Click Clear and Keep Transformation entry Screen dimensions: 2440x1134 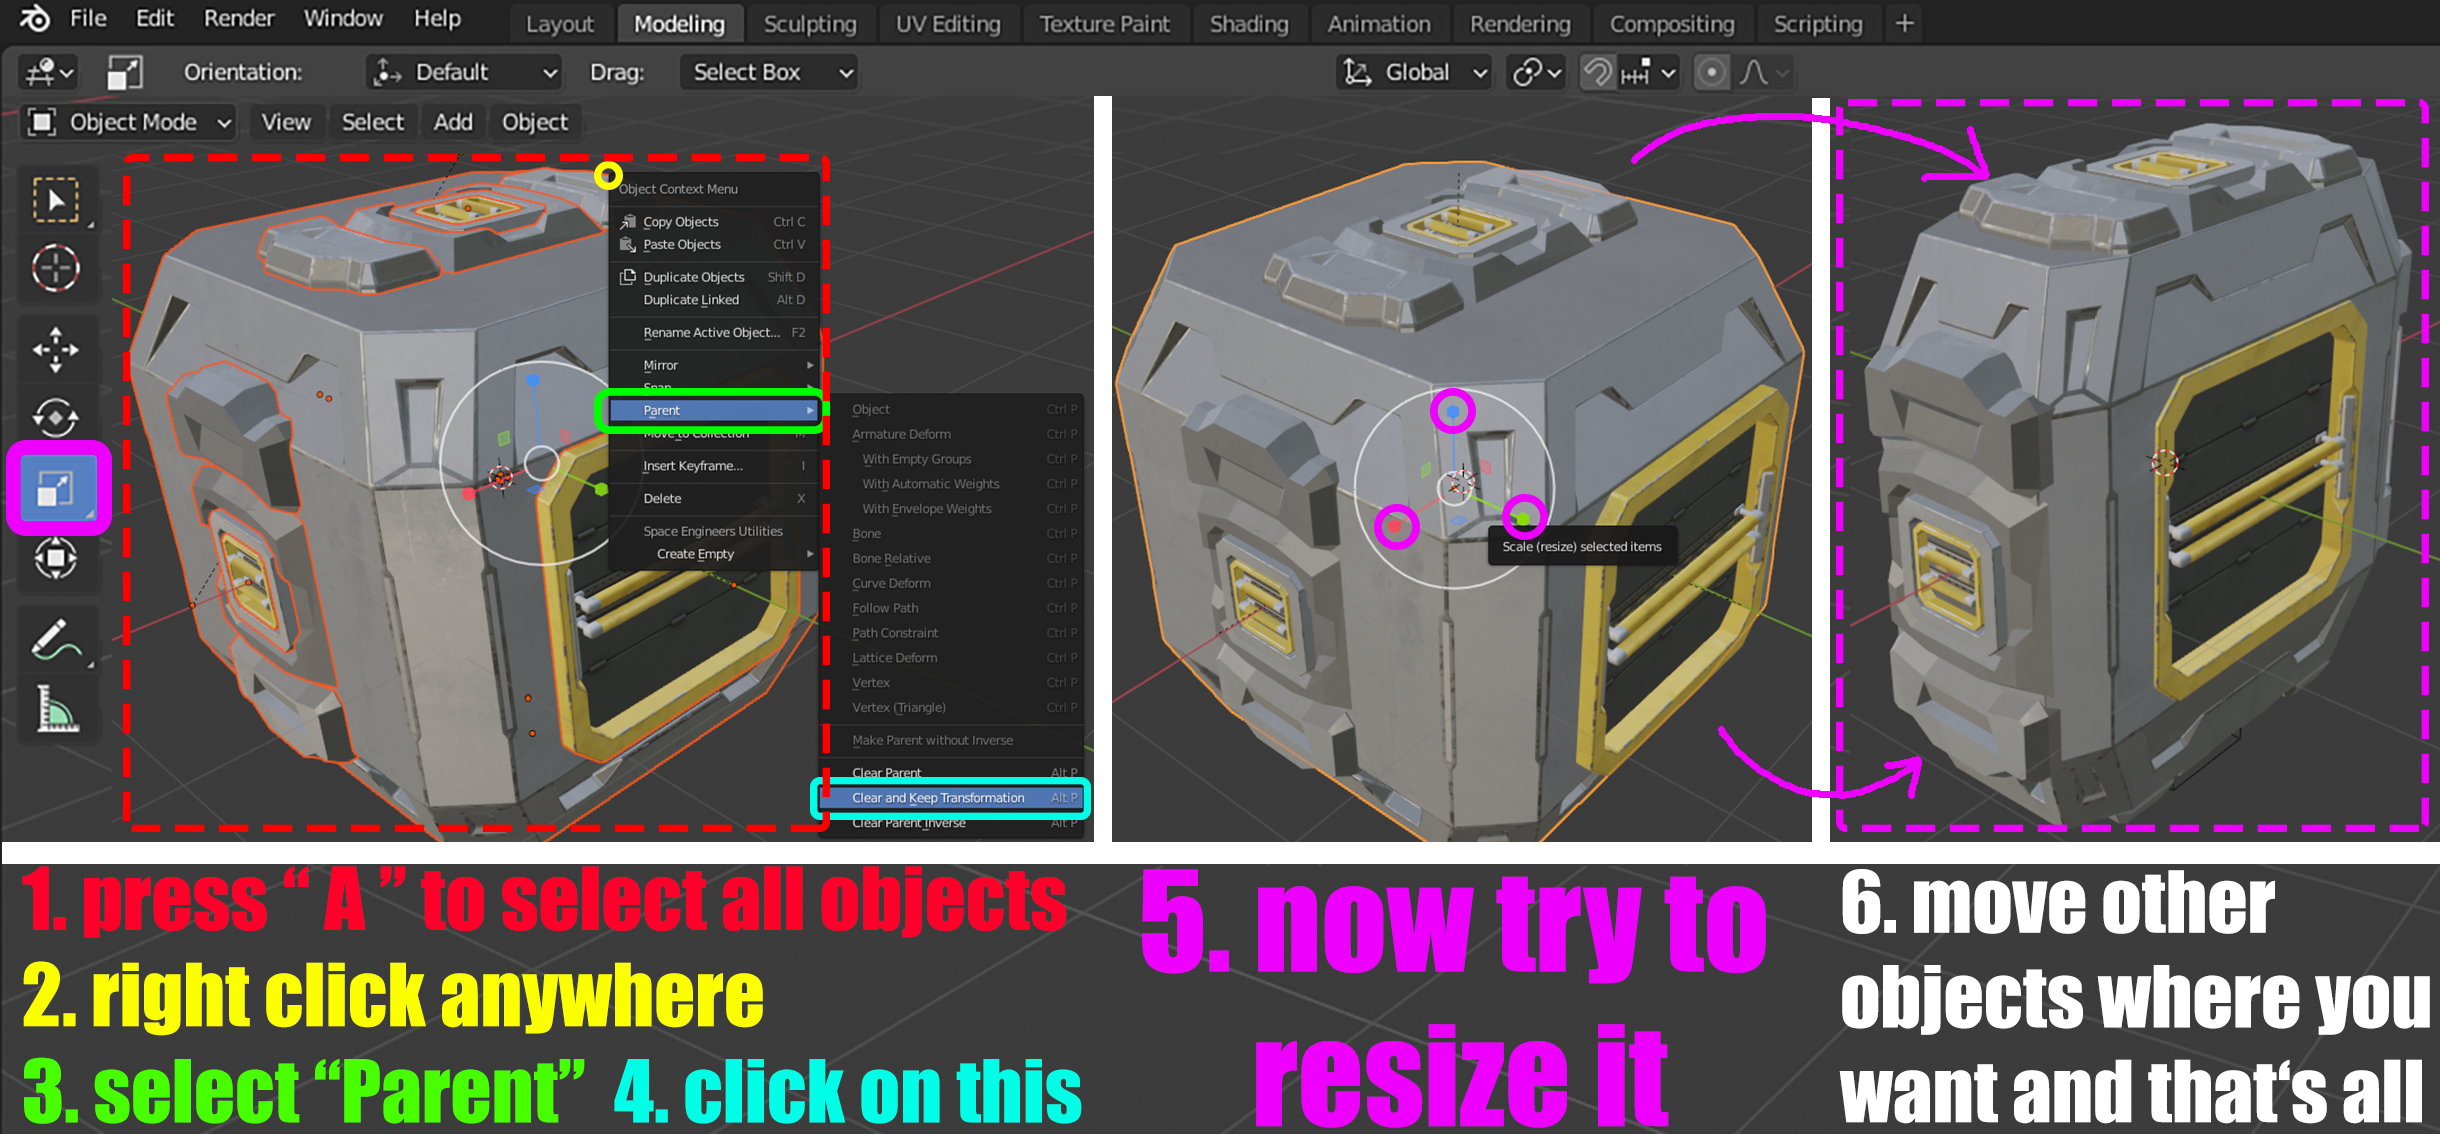(x=938, y=798)
